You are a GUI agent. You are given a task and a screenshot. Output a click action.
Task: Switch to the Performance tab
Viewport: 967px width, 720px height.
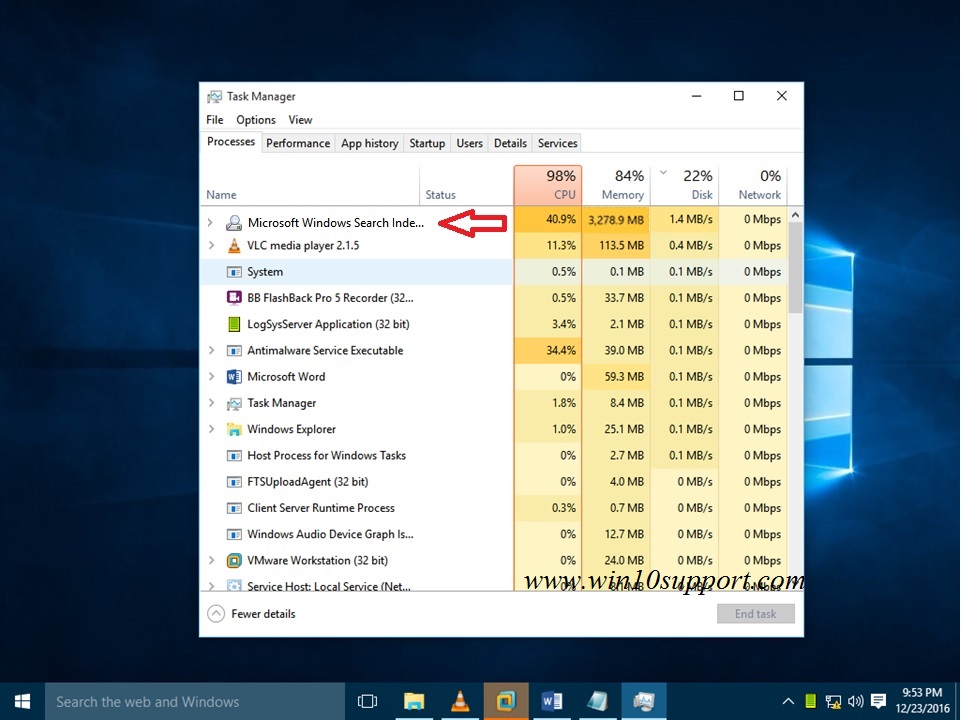[298, 143]
